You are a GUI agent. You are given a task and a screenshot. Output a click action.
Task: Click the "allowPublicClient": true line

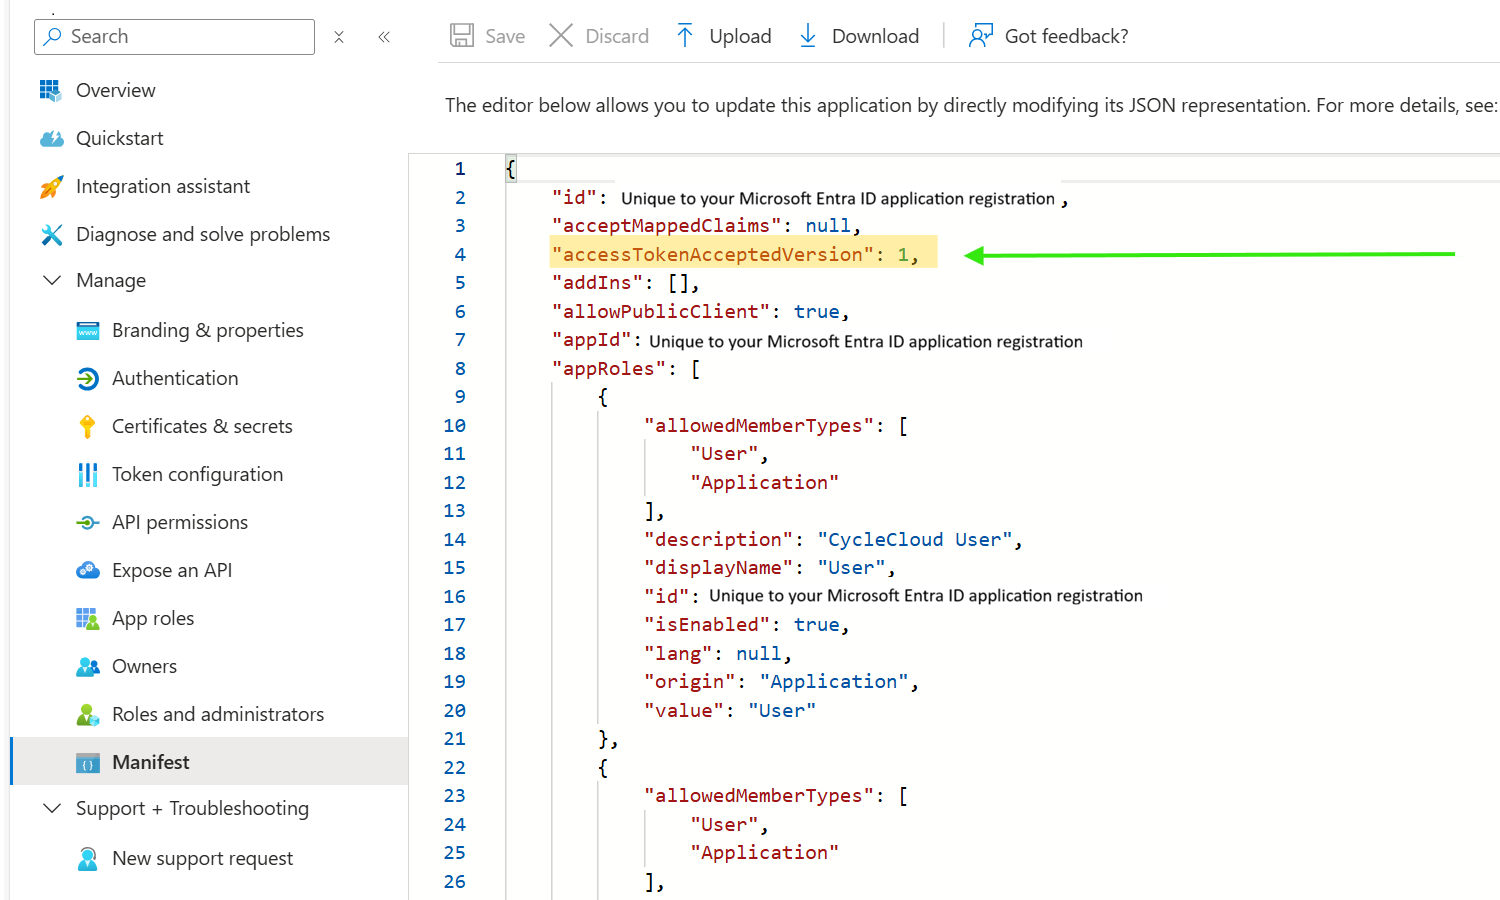pos(700,312)
